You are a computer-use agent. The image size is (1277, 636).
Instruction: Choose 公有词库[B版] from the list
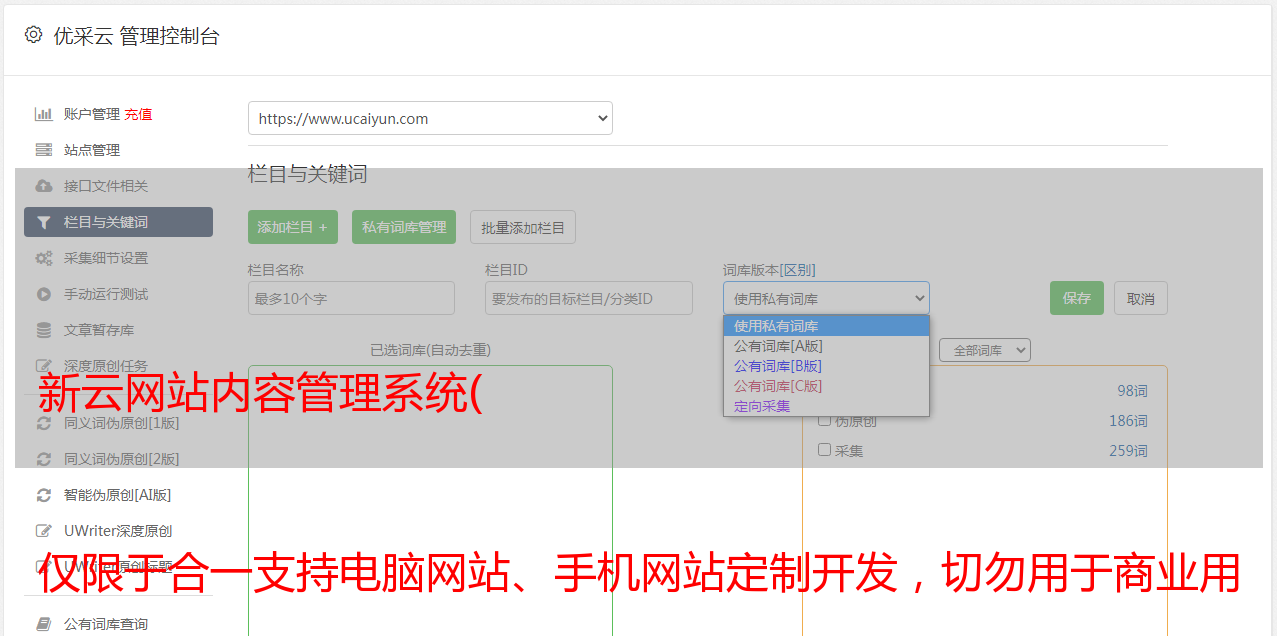pyautogui.click(x=826, y=366)
